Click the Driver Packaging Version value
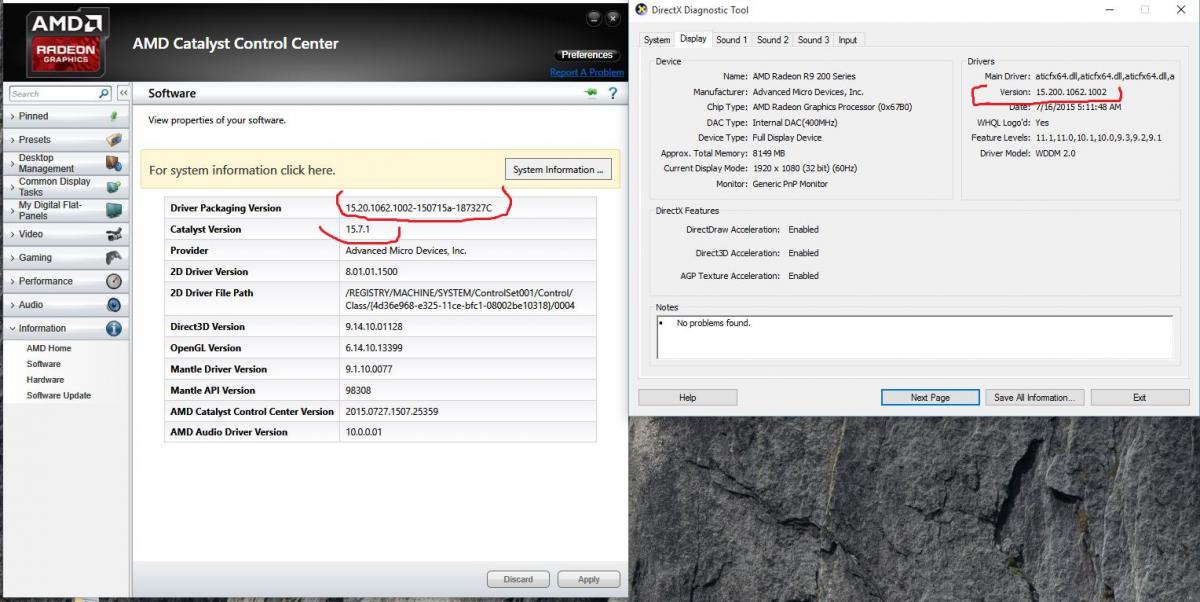The image size is (1200, 602). tap(419, 208)
